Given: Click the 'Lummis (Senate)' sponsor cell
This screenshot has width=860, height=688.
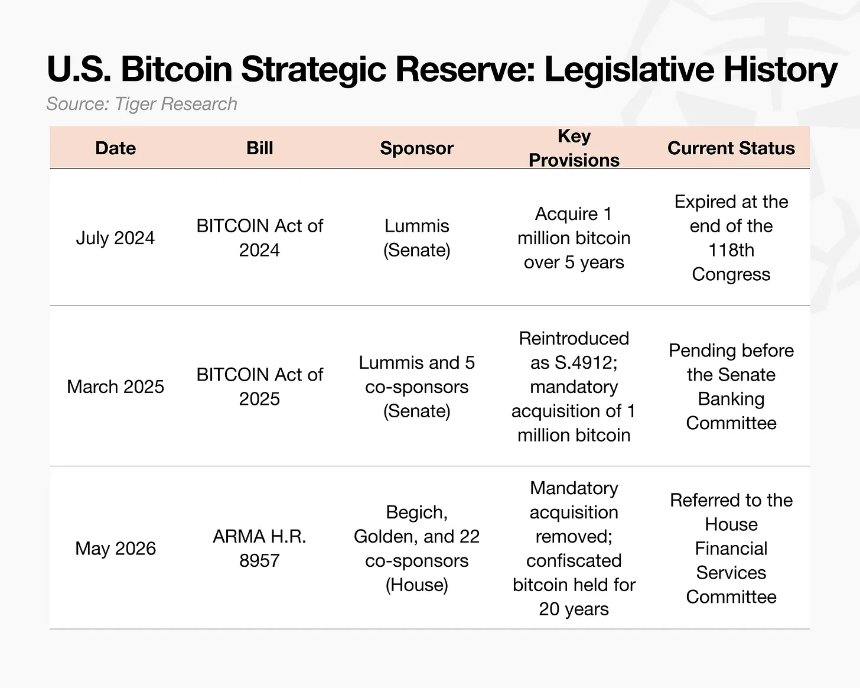Looking at the screenshot, I should coord(417,238).
